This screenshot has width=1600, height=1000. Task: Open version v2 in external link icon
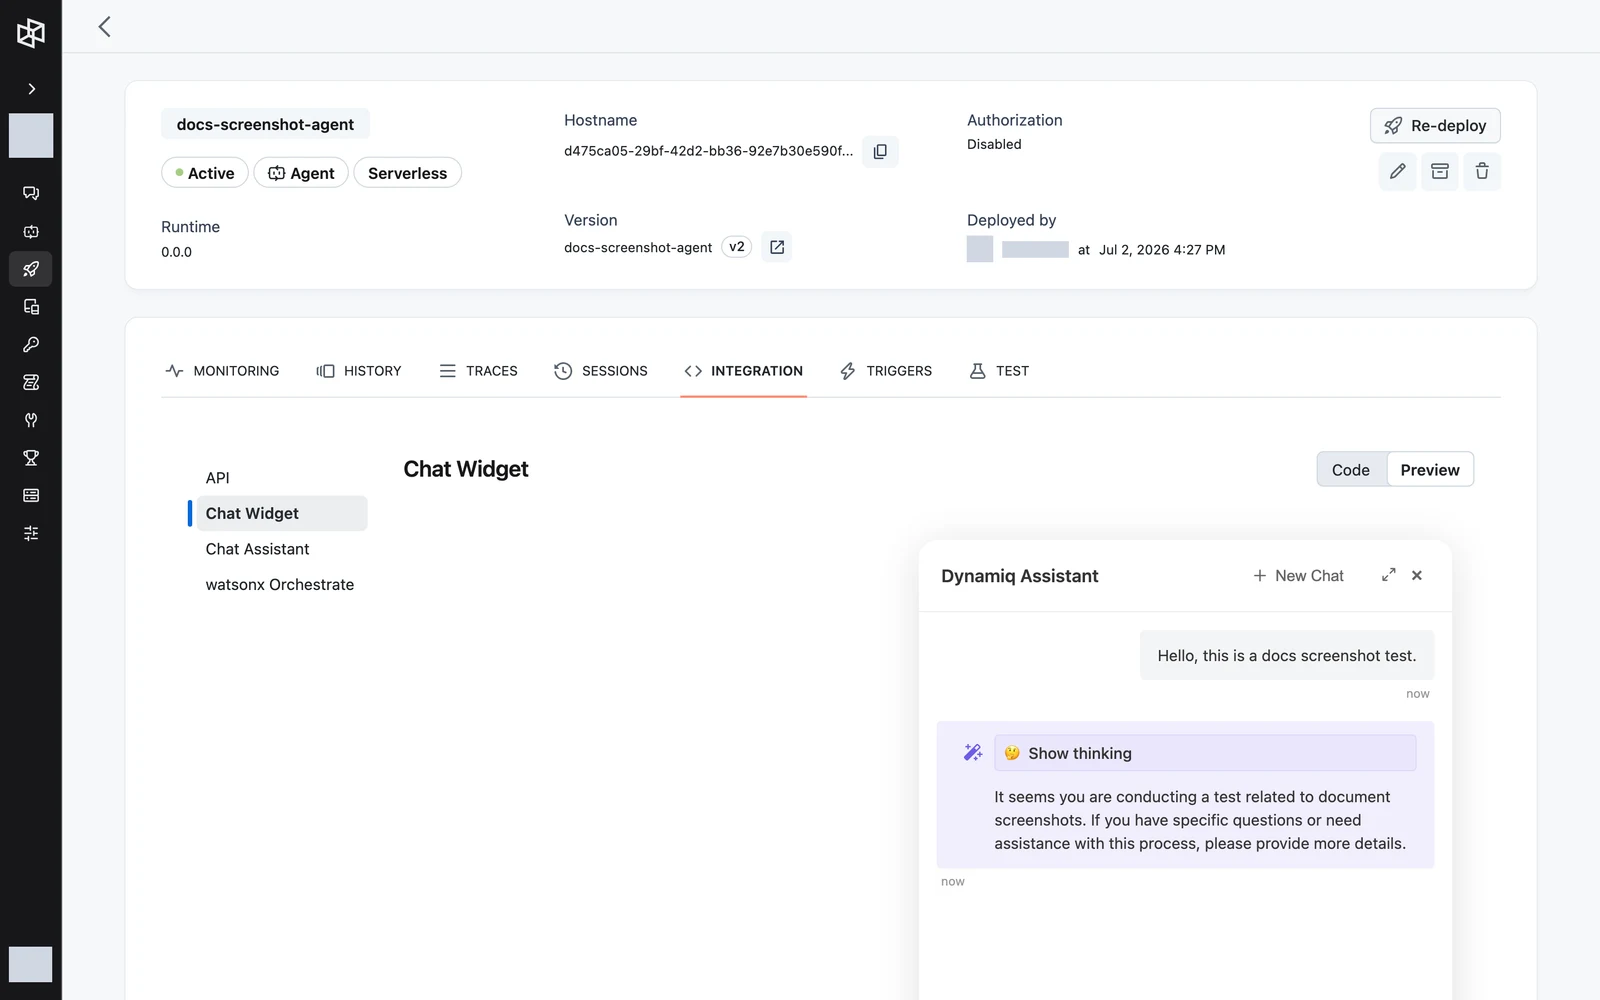[x=777, y=247]
